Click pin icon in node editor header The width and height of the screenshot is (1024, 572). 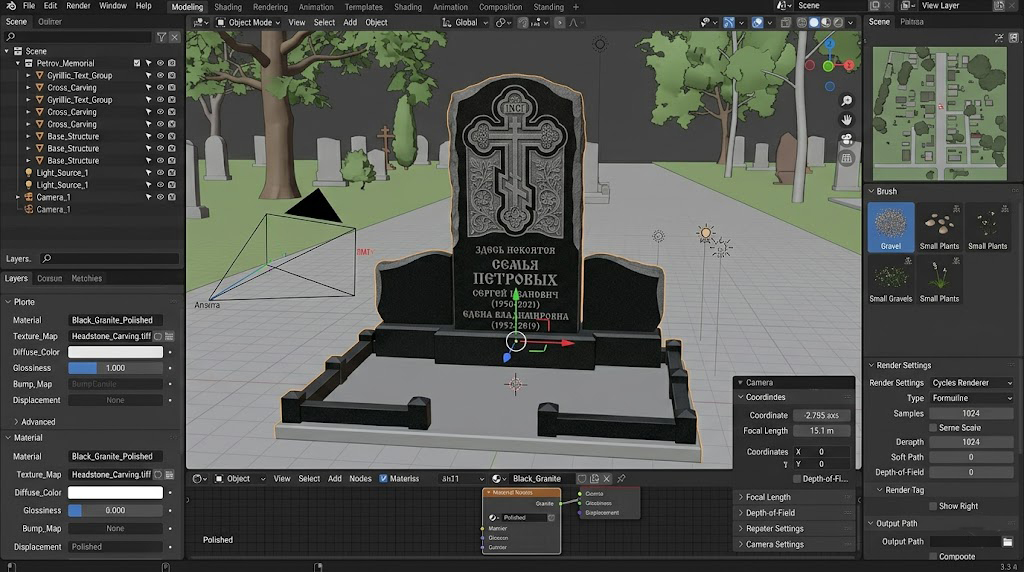(x=621, y=479)
